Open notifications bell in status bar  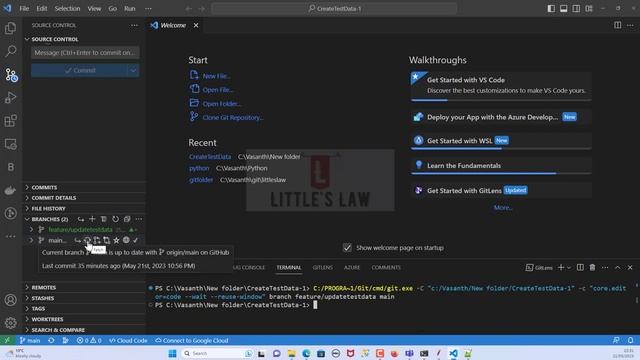[630, 340]
